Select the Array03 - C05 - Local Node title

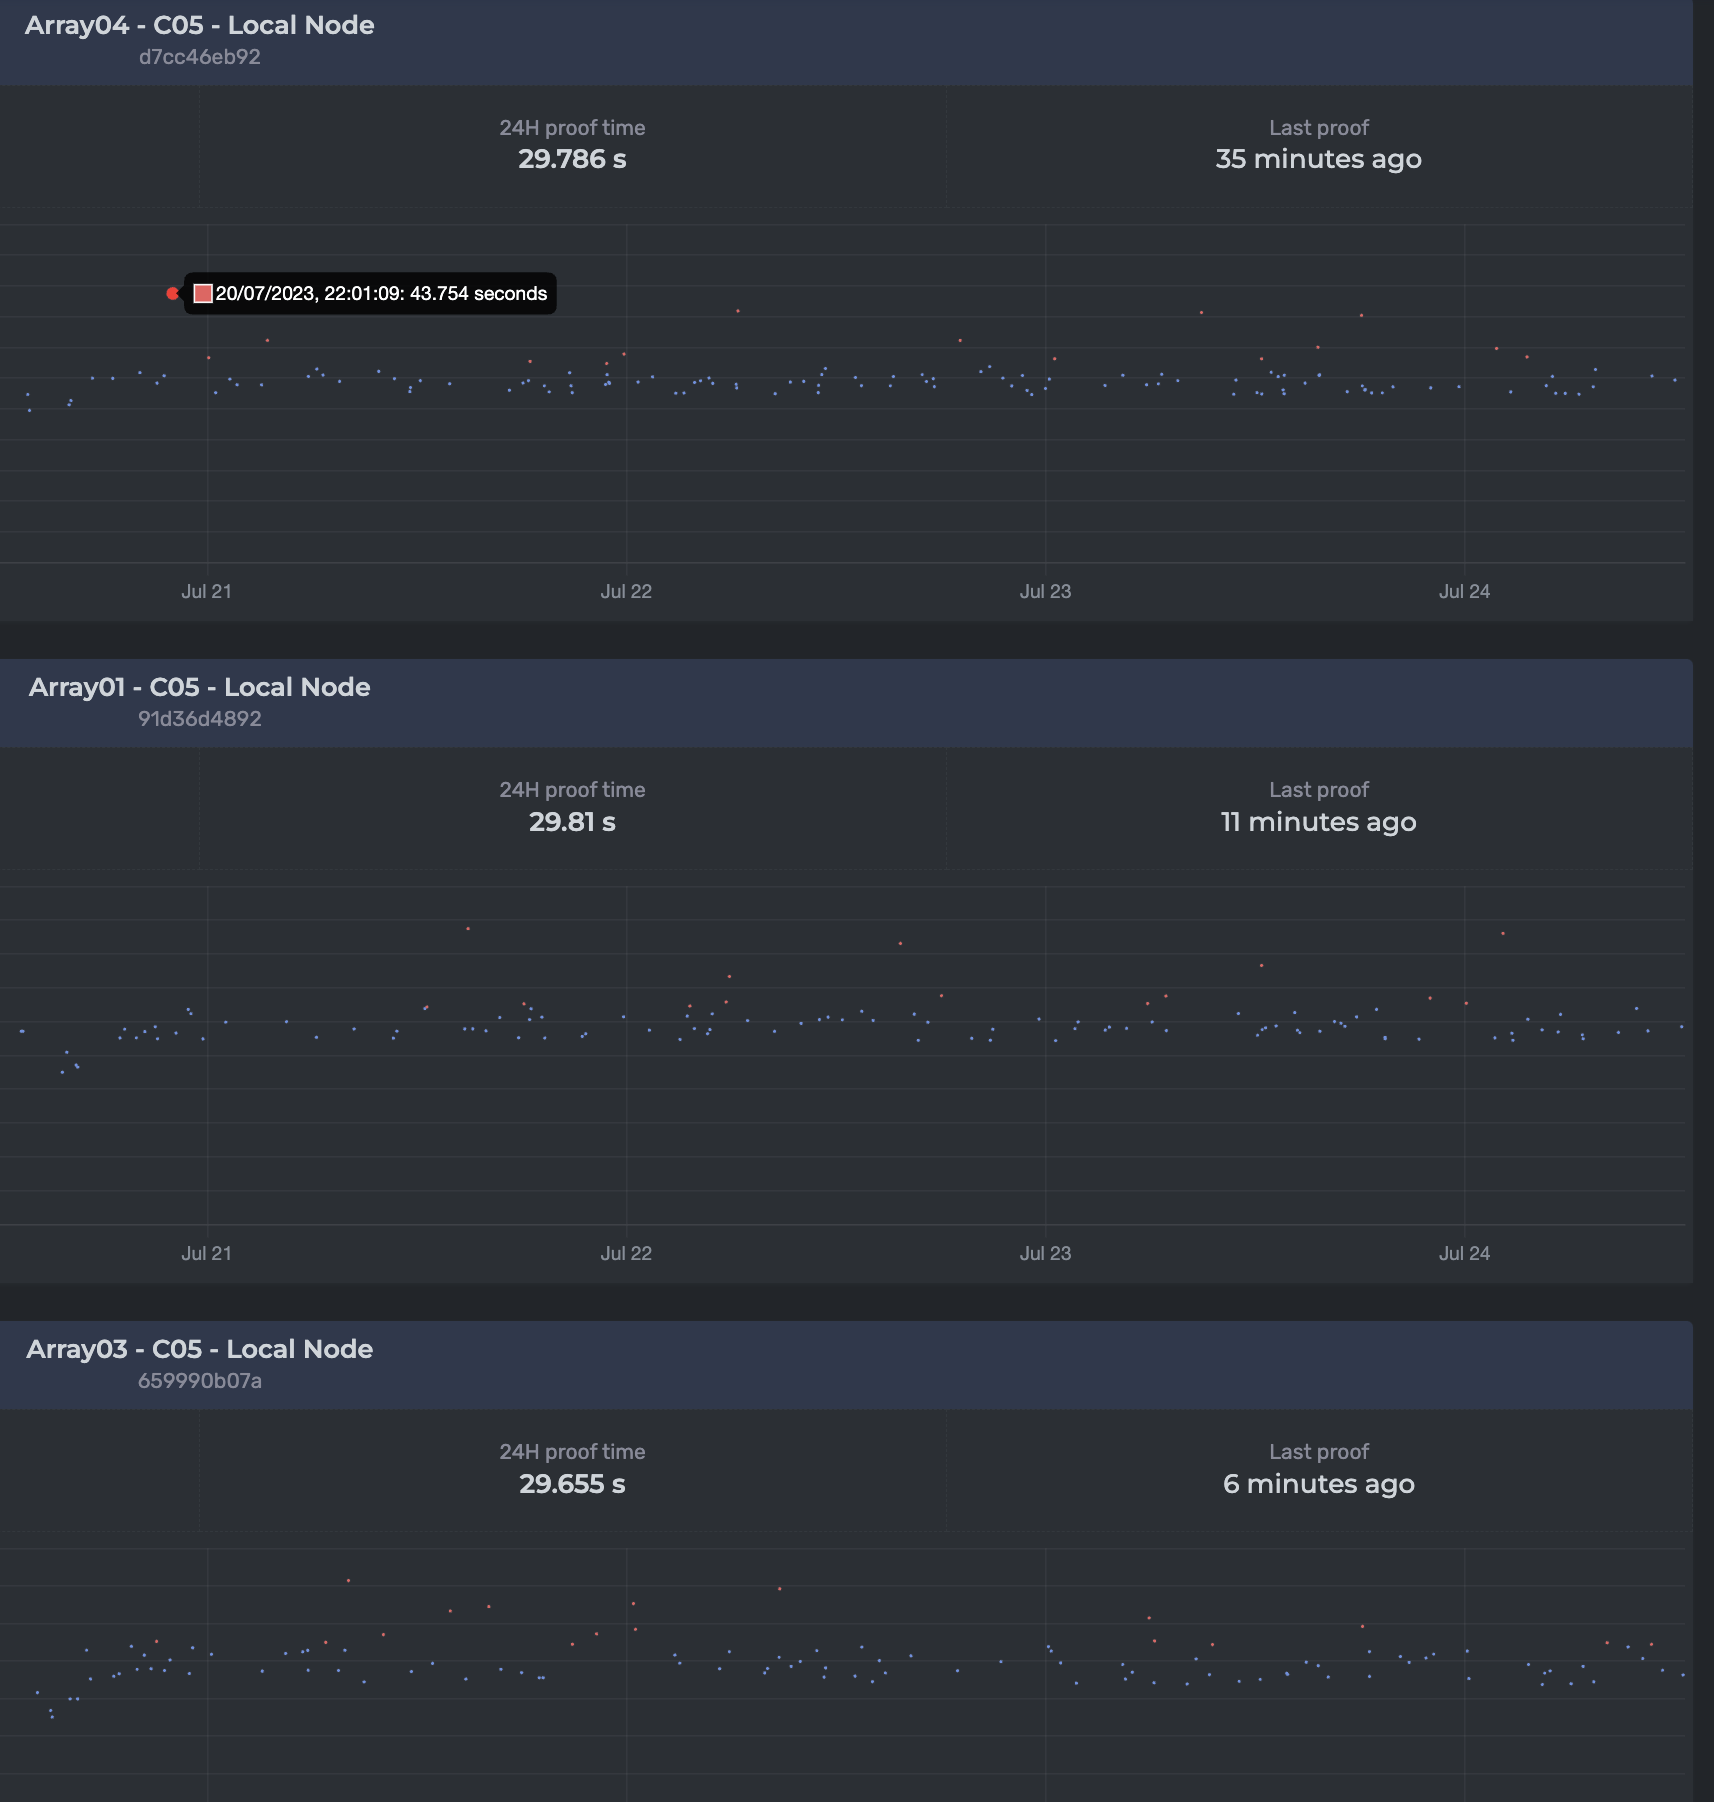(200, 1348)
